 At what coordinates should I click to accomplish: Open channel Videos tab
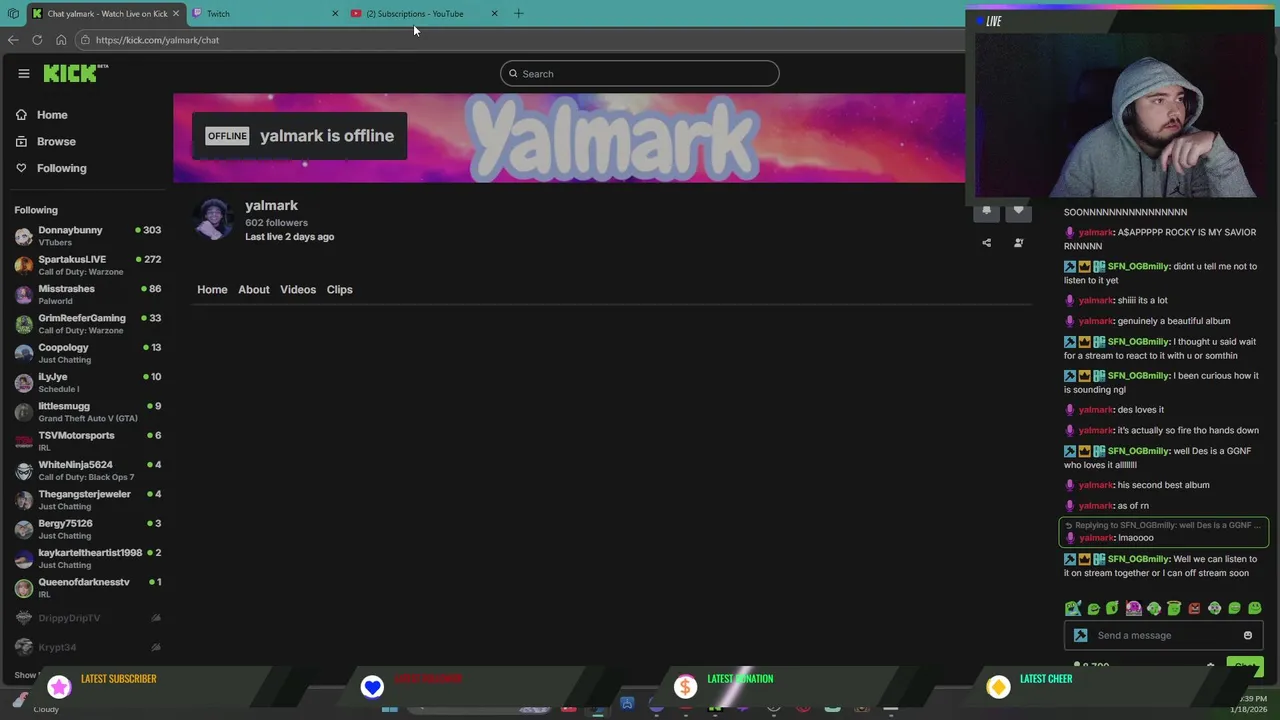coord(298,289)
